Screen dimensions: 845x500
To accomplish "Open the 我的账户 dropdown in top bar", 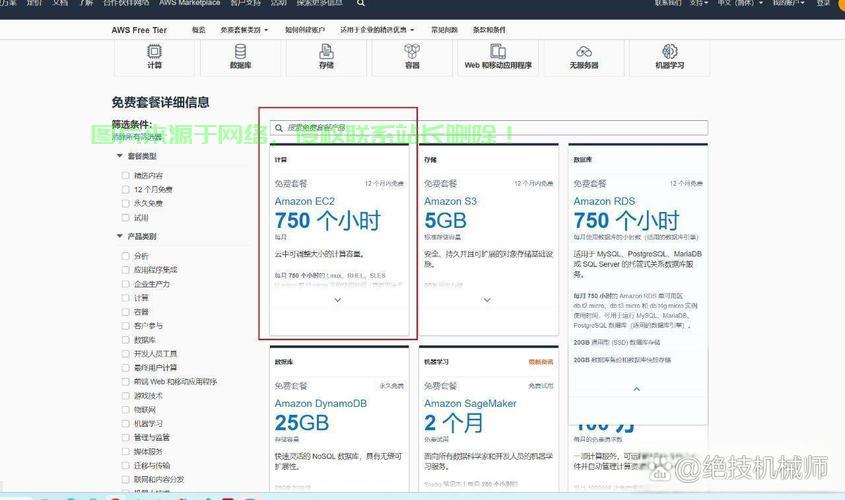I will 788,3.
